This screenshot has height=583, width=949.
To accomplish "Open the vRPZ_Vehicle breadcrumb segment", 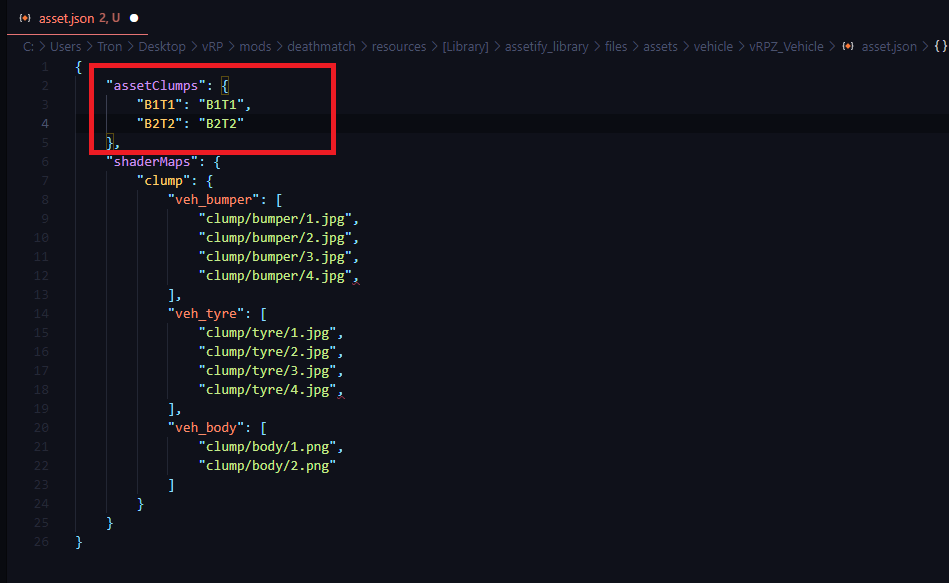I will pyautogui.click(x=786, y=47).
